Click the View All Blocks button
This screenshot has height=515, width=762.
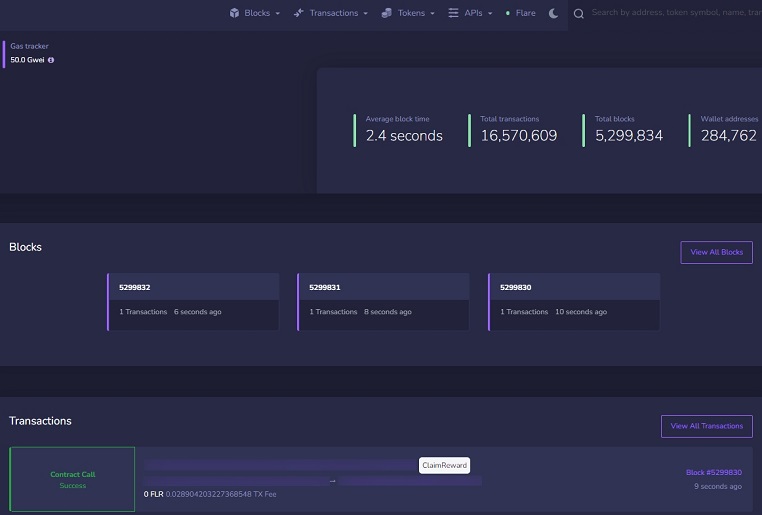pos(716,252)
